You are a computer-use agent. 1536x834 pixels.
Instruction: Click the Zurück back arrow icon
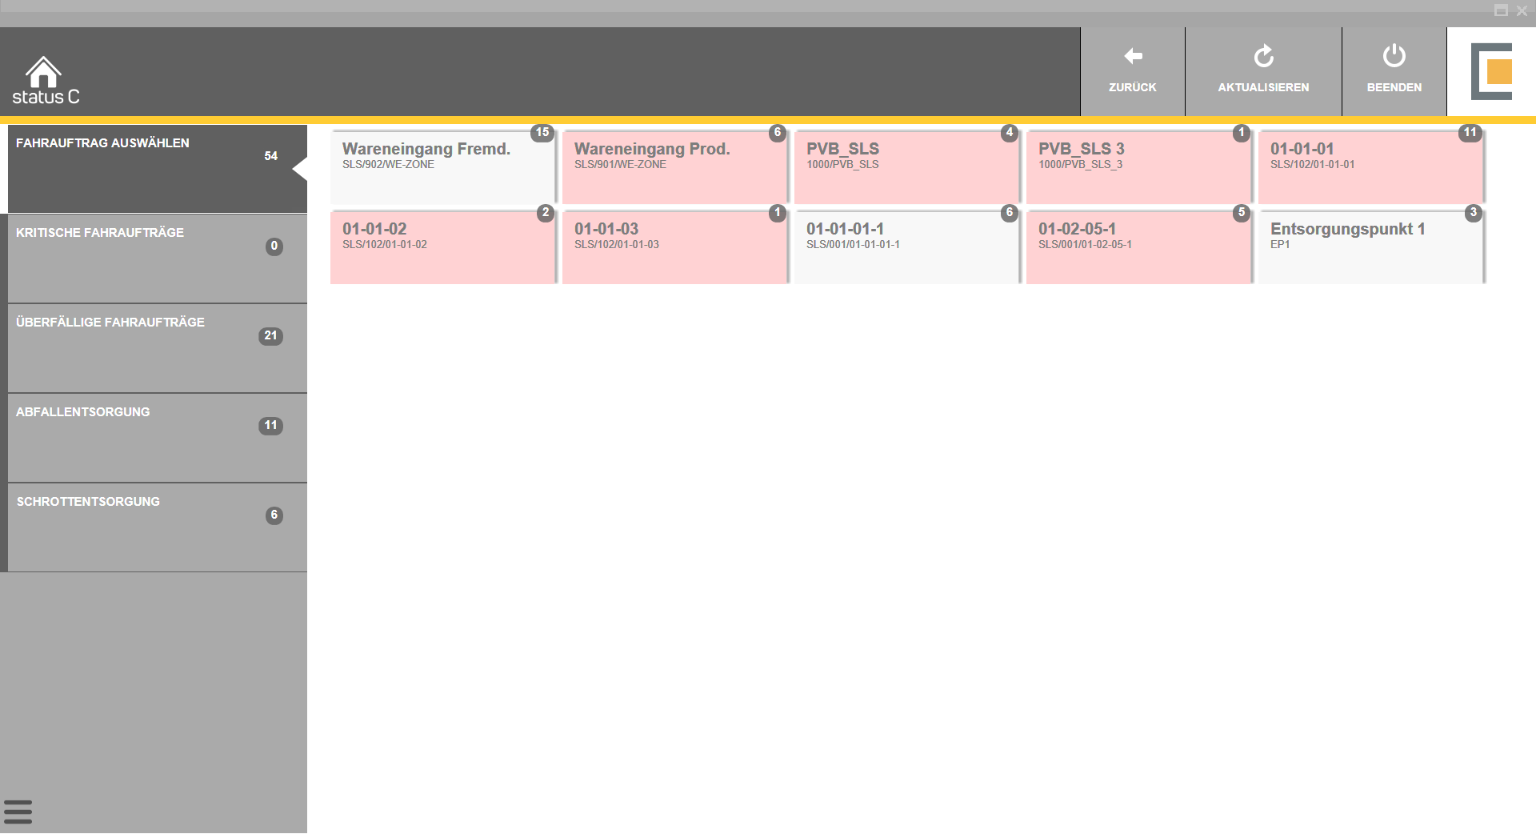1132,57
